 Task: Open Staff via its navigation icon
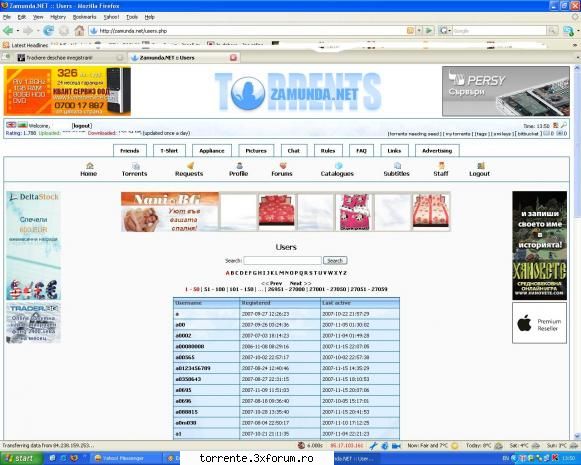click(x=441, y=166)
